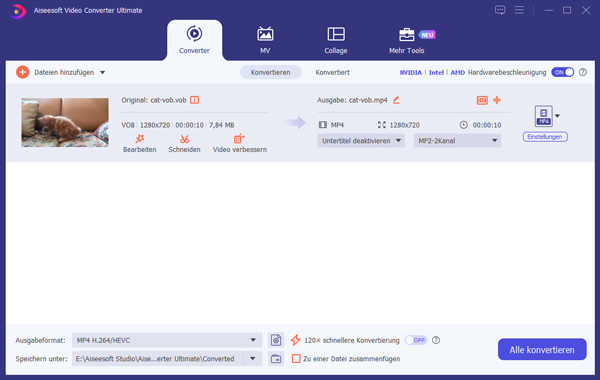This screenshot has width=600, height=380.
Task: Click the ID3 metadata icon
Action: tap(482, 100)
